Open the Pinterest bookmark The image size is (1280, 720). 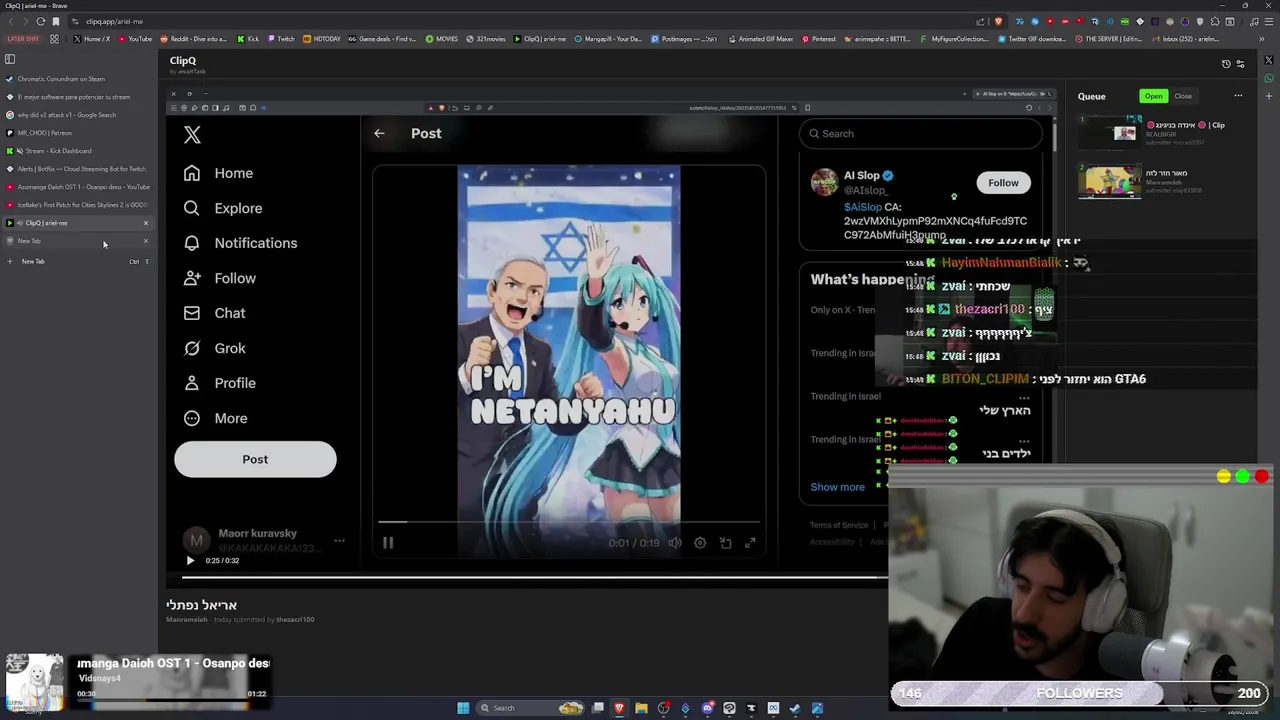click(x=818, y=39)
